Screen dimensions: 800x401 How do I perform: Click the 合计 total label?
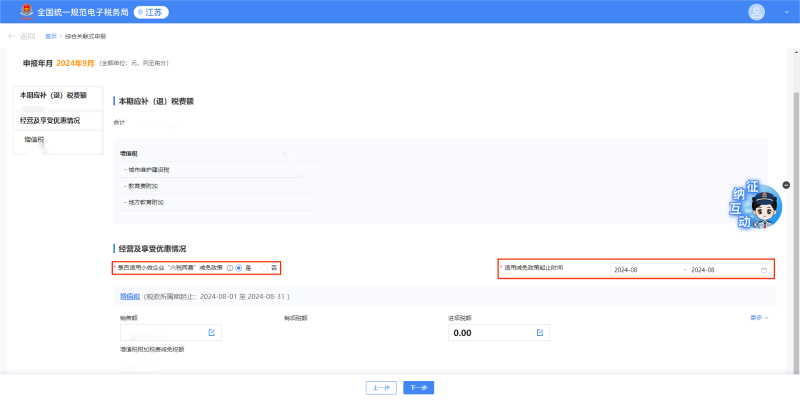click(x=119, y=122)
